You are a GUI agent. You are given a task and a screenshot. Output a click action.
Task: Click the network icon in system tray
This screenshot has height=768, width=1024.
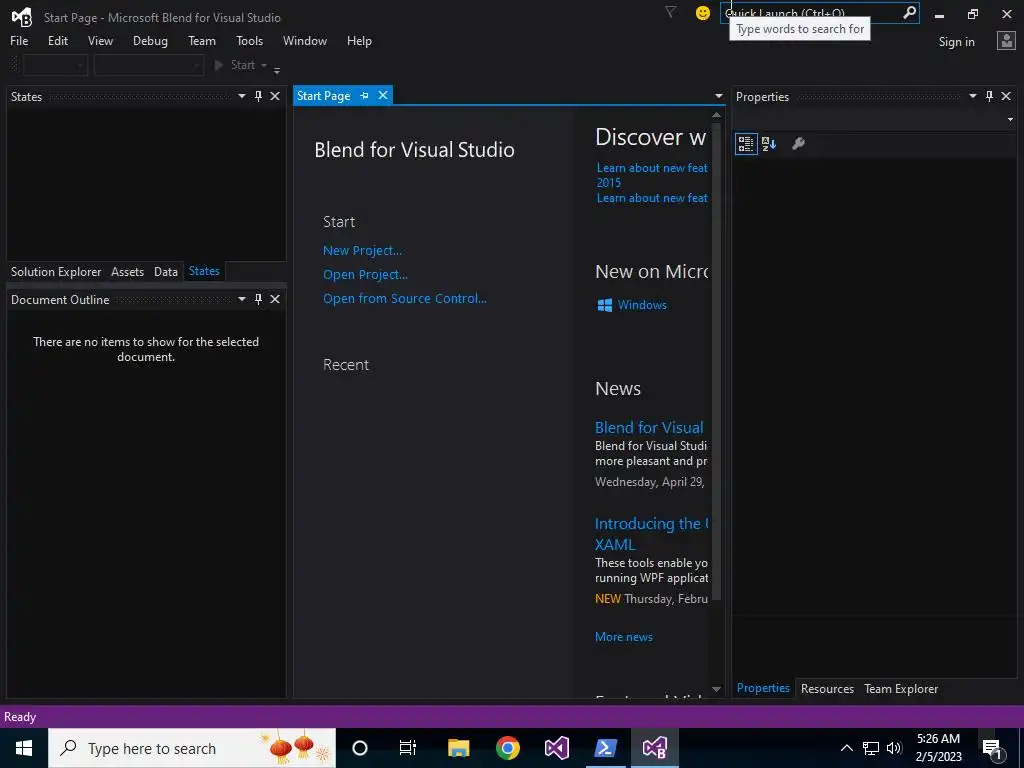(x=871, y=748)
